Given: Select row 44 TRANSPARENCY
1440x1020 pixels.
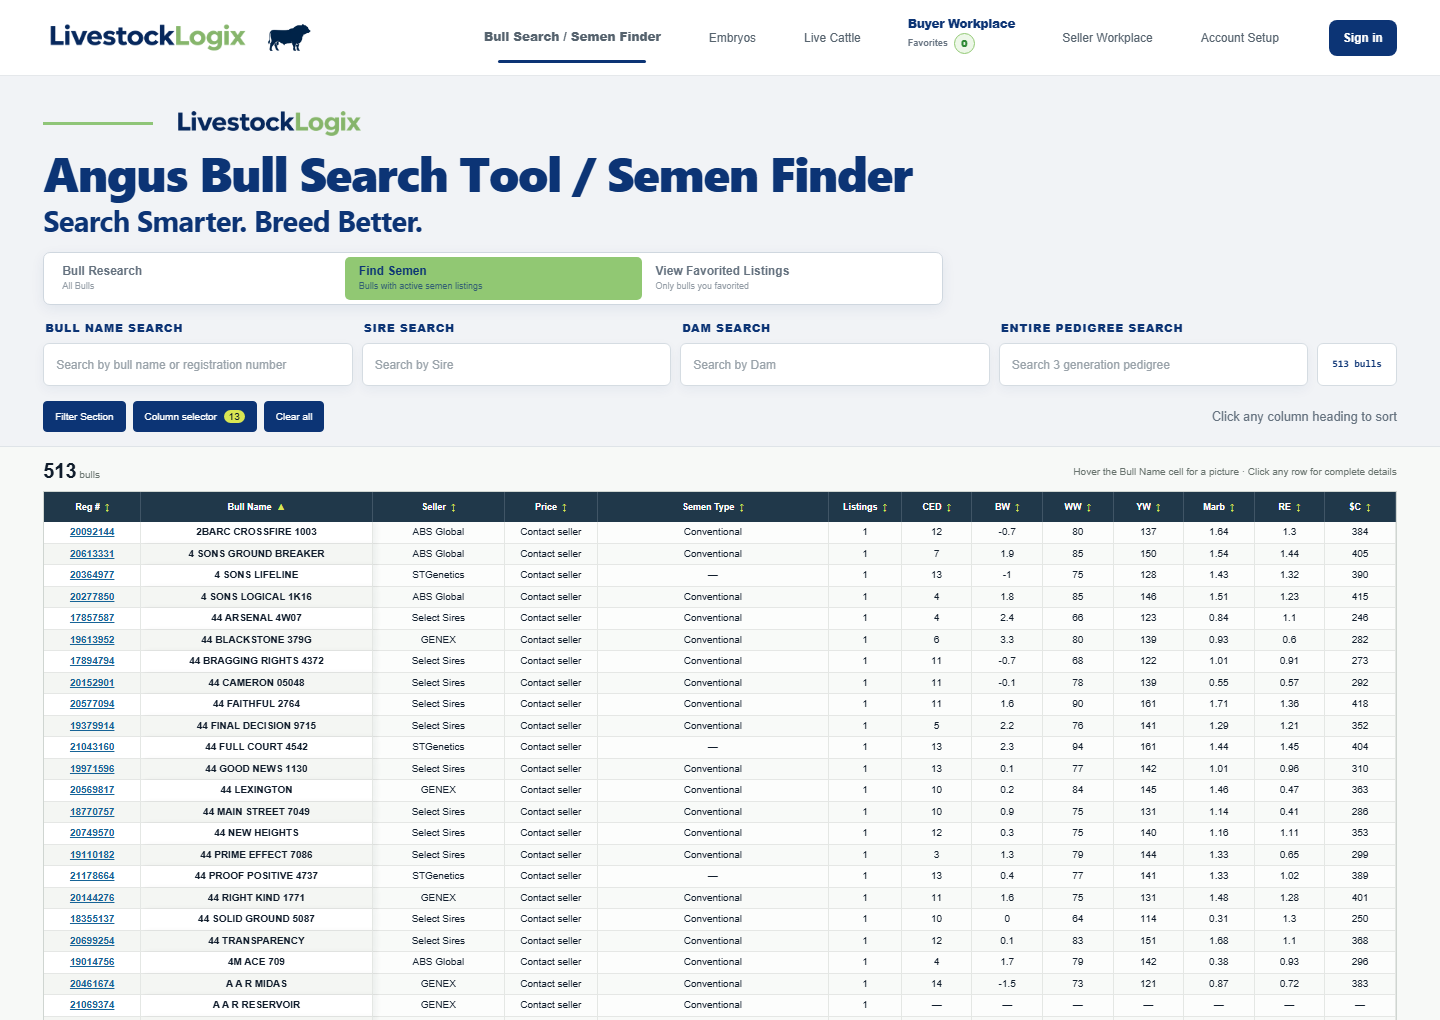Looking at the screenshot, I should [x=720, y=941].
